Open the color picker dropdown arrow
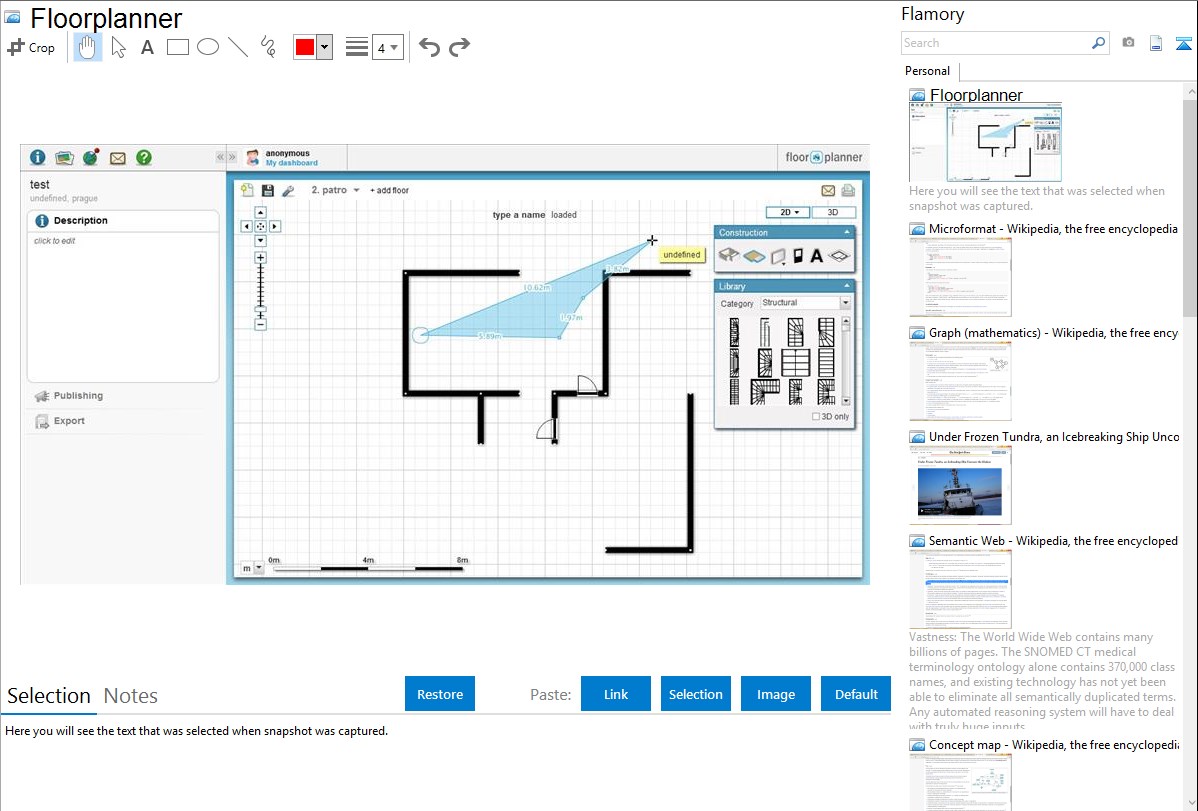This screenshot has width=1198, height=811. [325, 47]
